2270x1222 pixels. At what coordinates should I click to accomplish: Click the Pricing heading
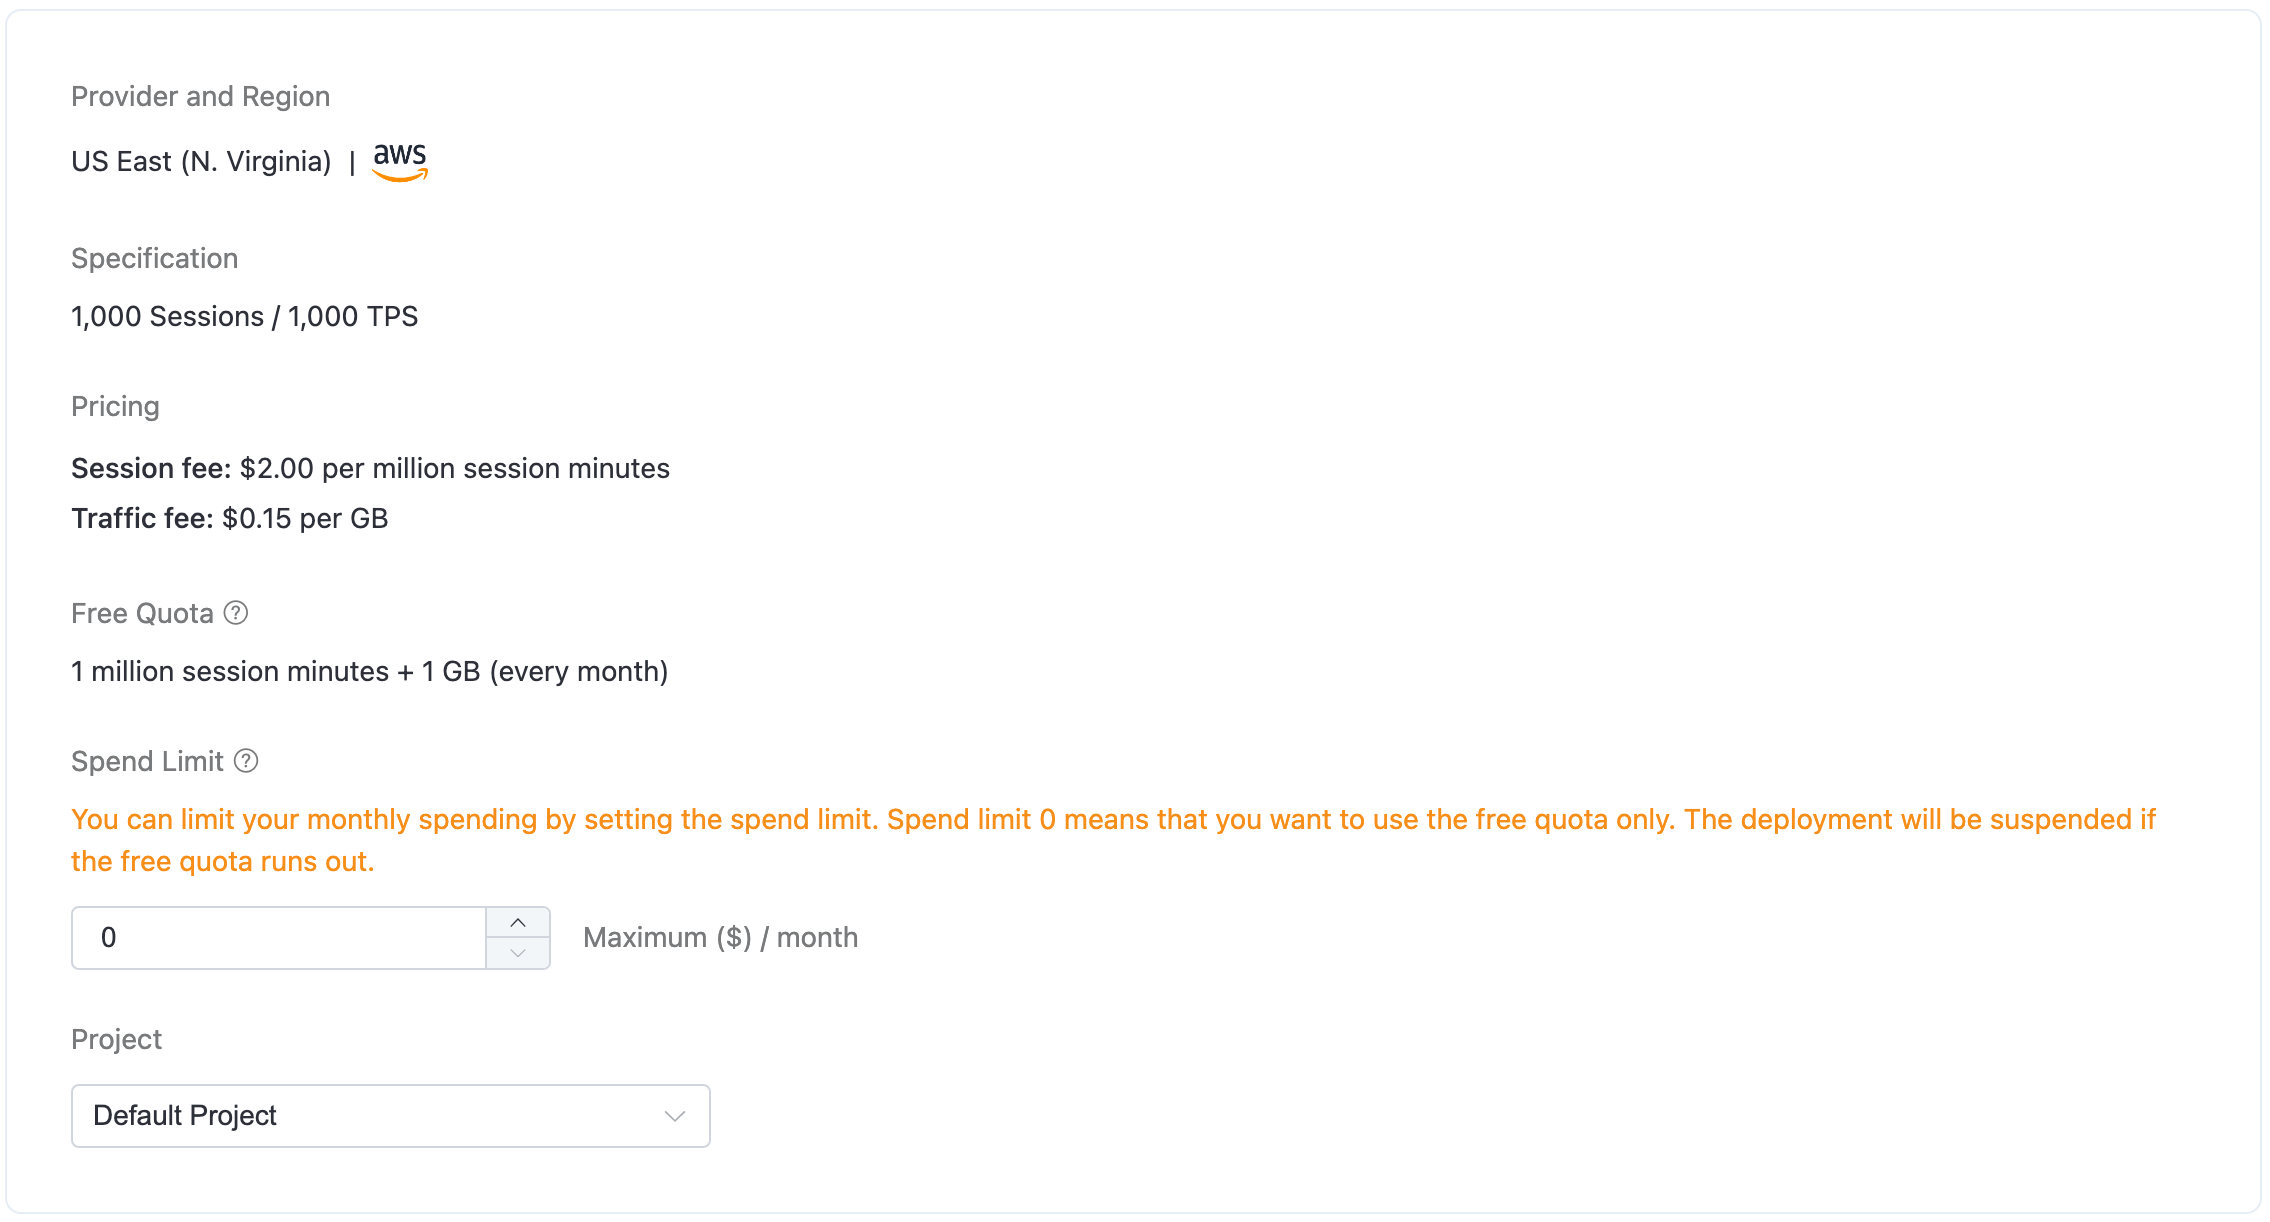click(115, 407)
